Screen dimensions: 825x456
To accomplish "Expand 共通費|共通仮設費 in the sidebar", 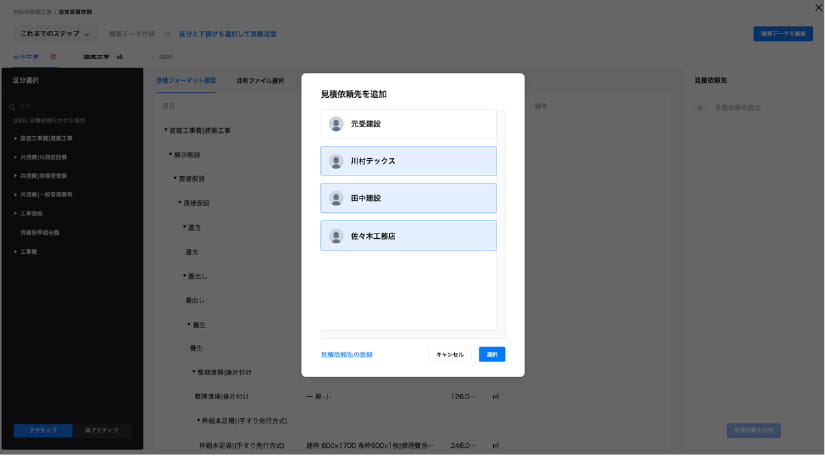I will pyautogui.click(x=15, y=157).
